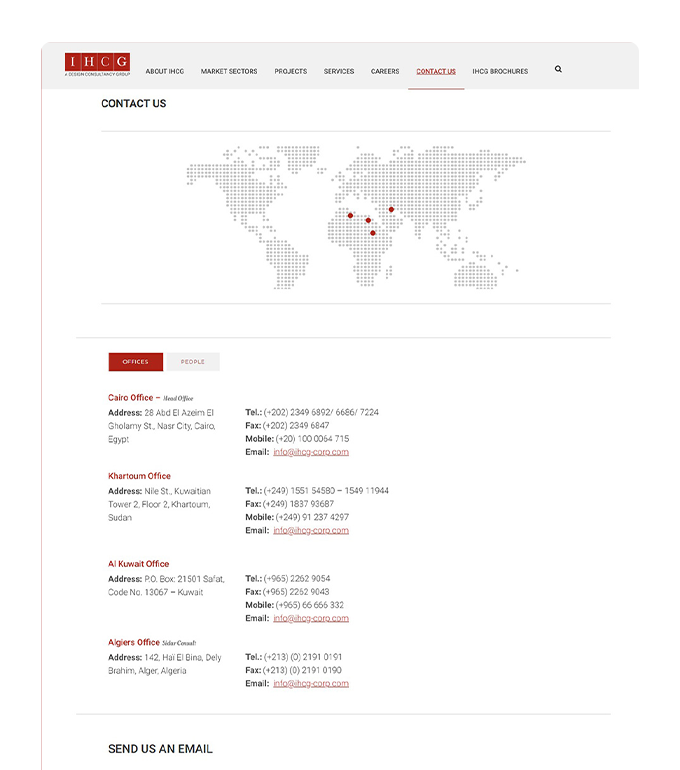The width and height of the screenshot is (680, 770).
Task: Click the Algiers red dot on map
Action: pyautogui.click(x=351, y=216)
